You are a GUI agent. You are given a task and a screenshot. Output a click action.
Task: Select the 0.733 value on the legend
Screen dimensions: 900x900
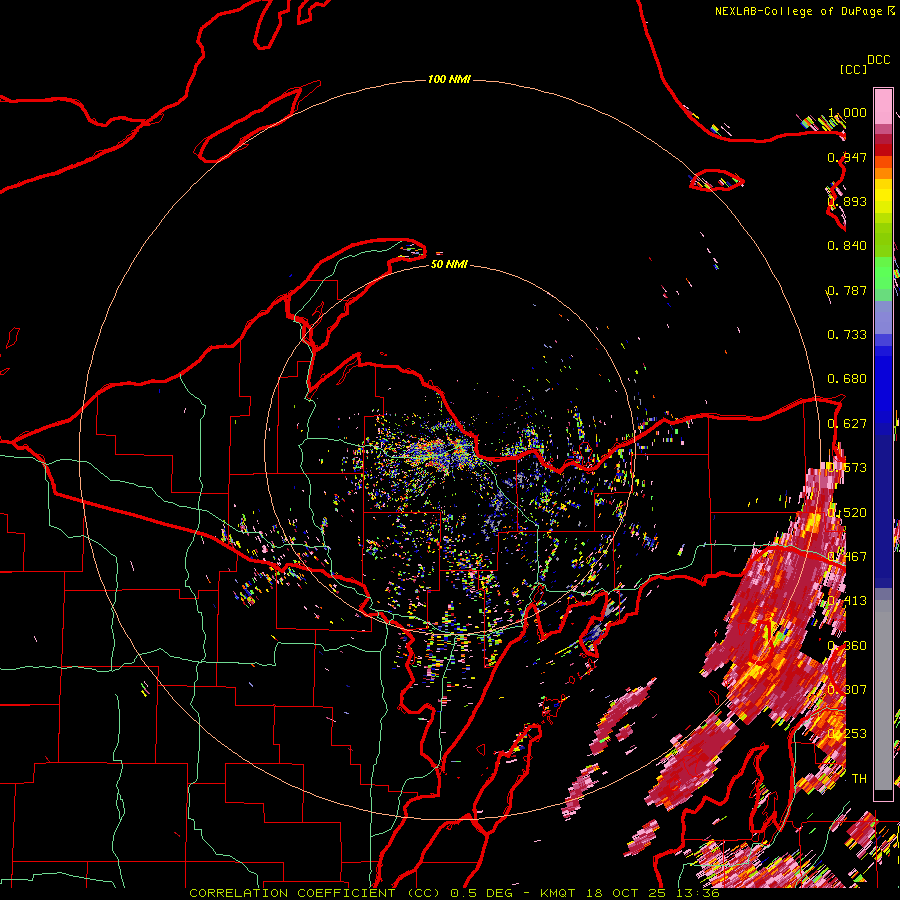click(x=847, y=335)
